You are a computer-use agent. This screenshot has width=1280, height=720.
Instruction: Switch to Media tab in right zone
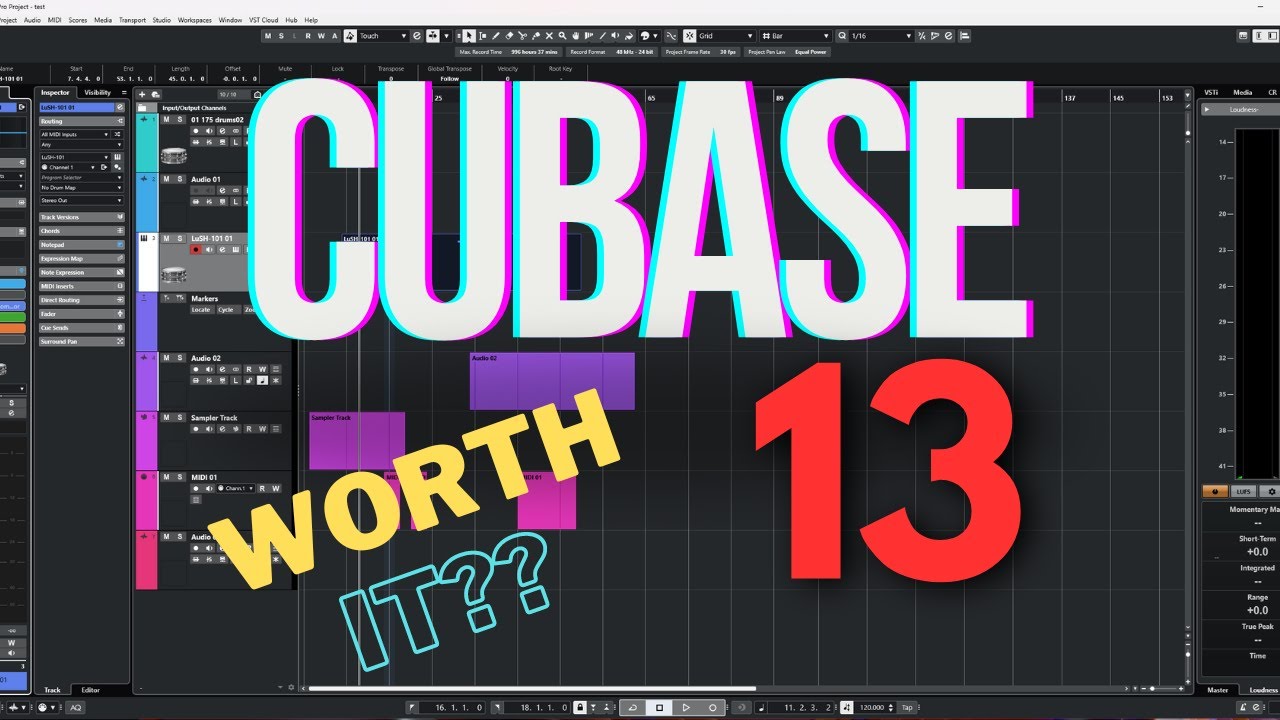(1242, 92)
